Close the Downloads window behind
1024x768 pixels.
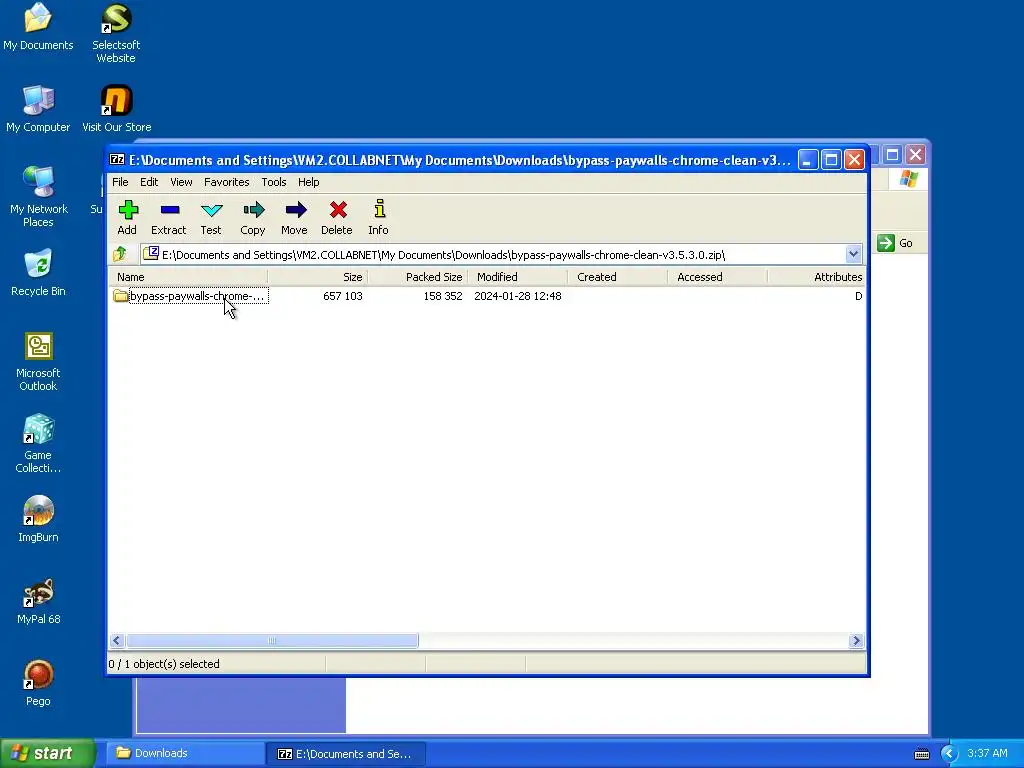pyautogui.click(x=916, y=155)
